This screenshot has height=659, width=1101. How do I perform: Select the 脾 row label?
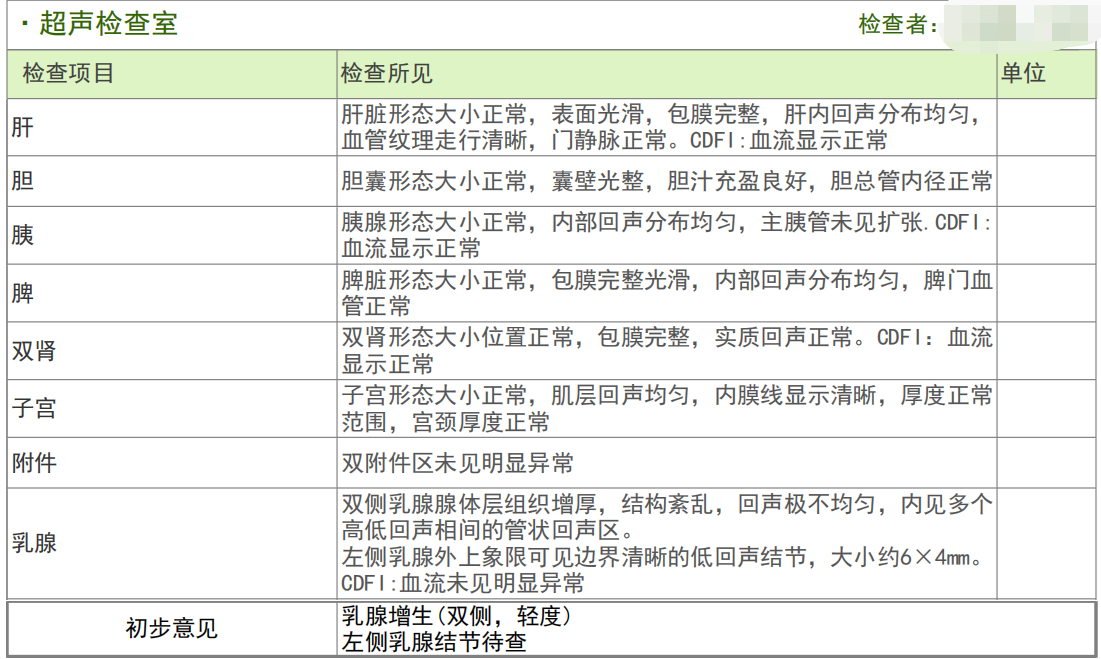[22, 293]
